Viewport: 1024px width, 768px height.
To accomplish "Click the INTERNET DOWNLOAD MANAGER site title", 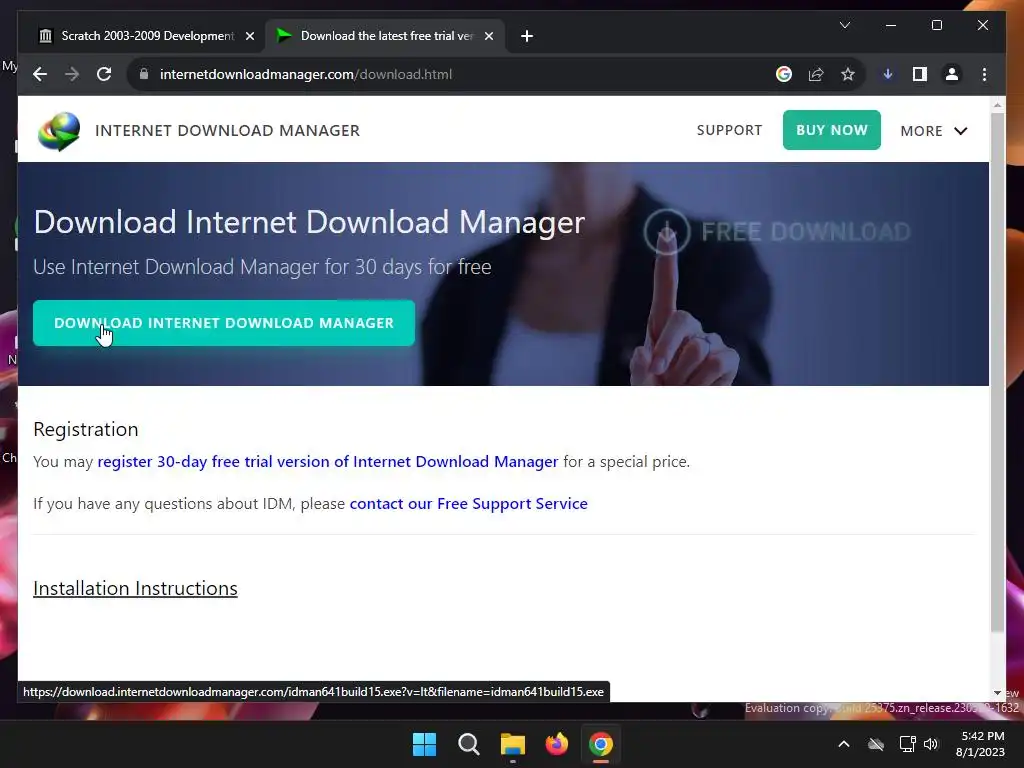I will [x=227, y=131].
